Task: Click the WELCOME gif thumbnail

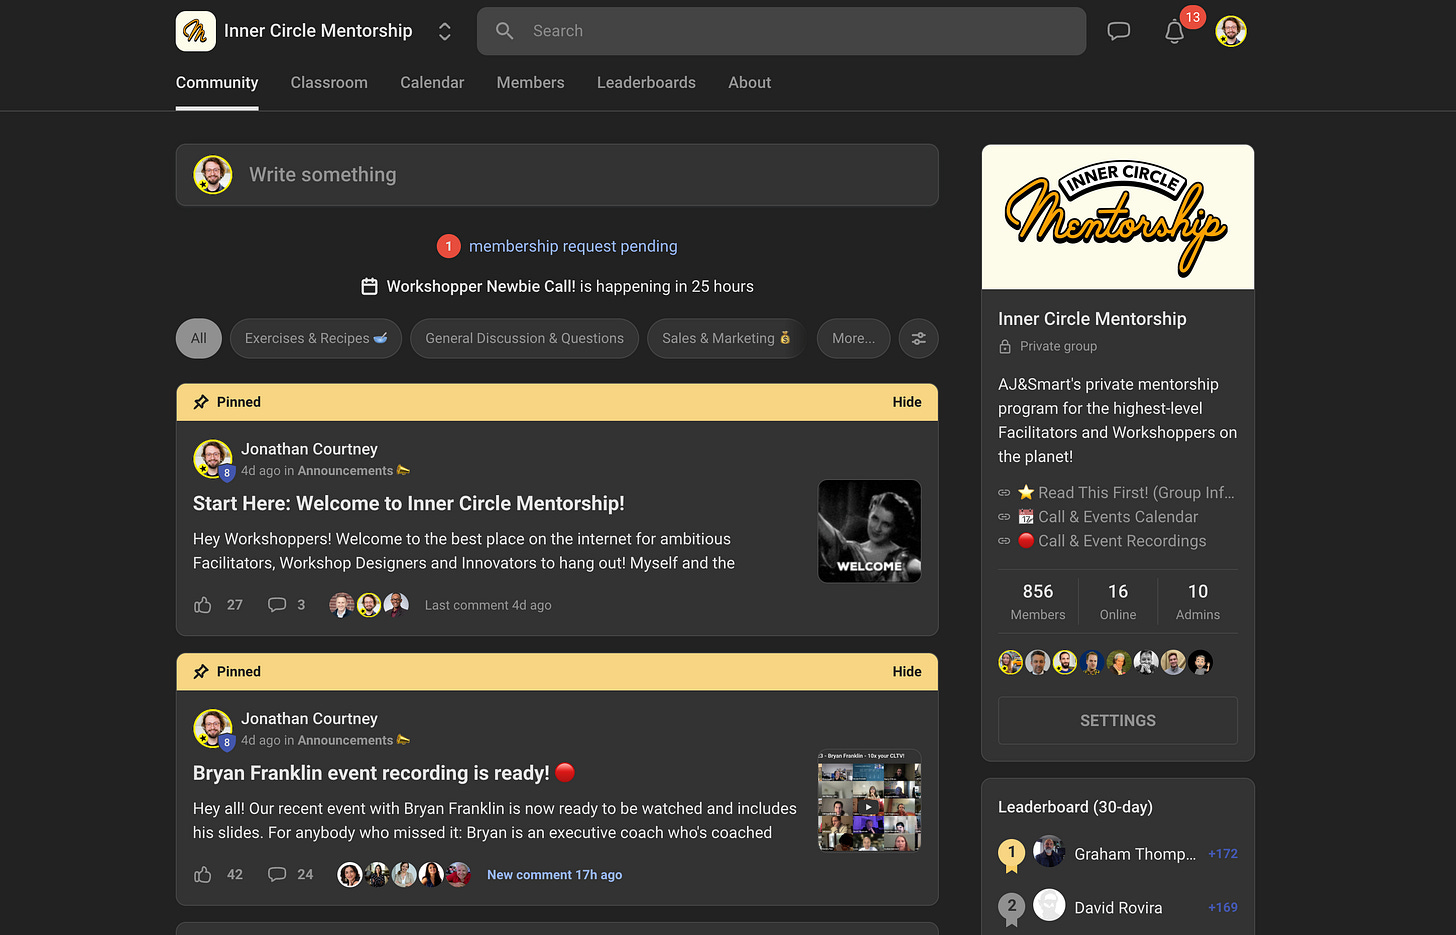Action: [x=870, y=531]
